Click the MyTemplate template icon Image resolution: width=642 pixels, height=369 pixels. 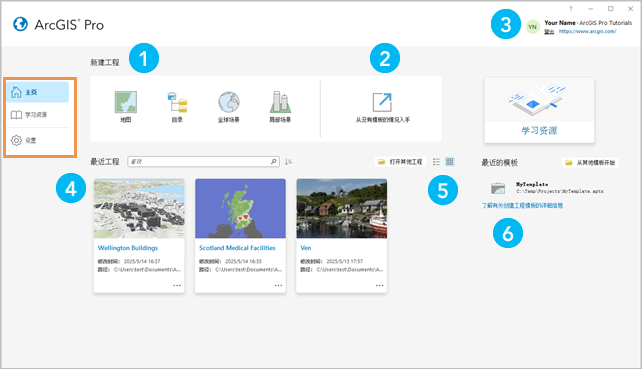point(498,188)
